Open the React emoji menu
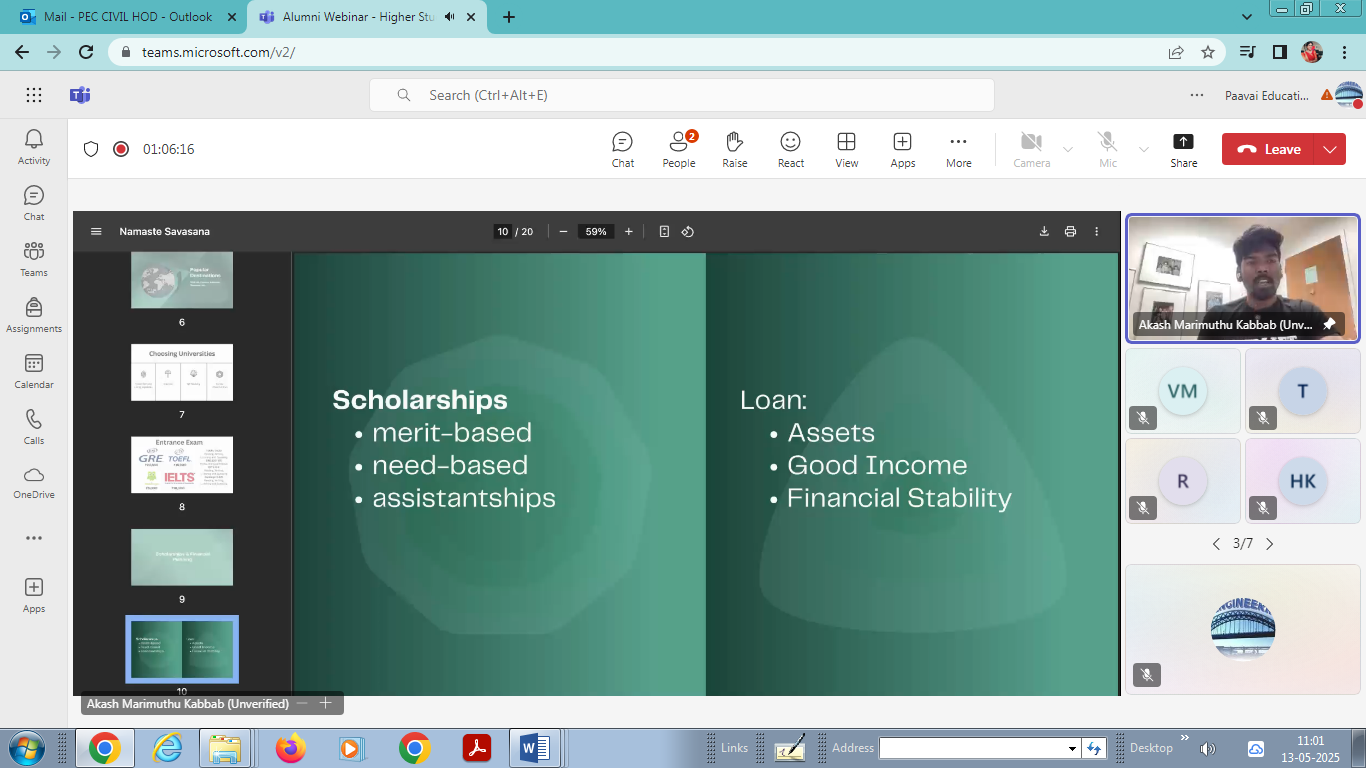This screenshot has height=768, width=1366. coord(790,149)
